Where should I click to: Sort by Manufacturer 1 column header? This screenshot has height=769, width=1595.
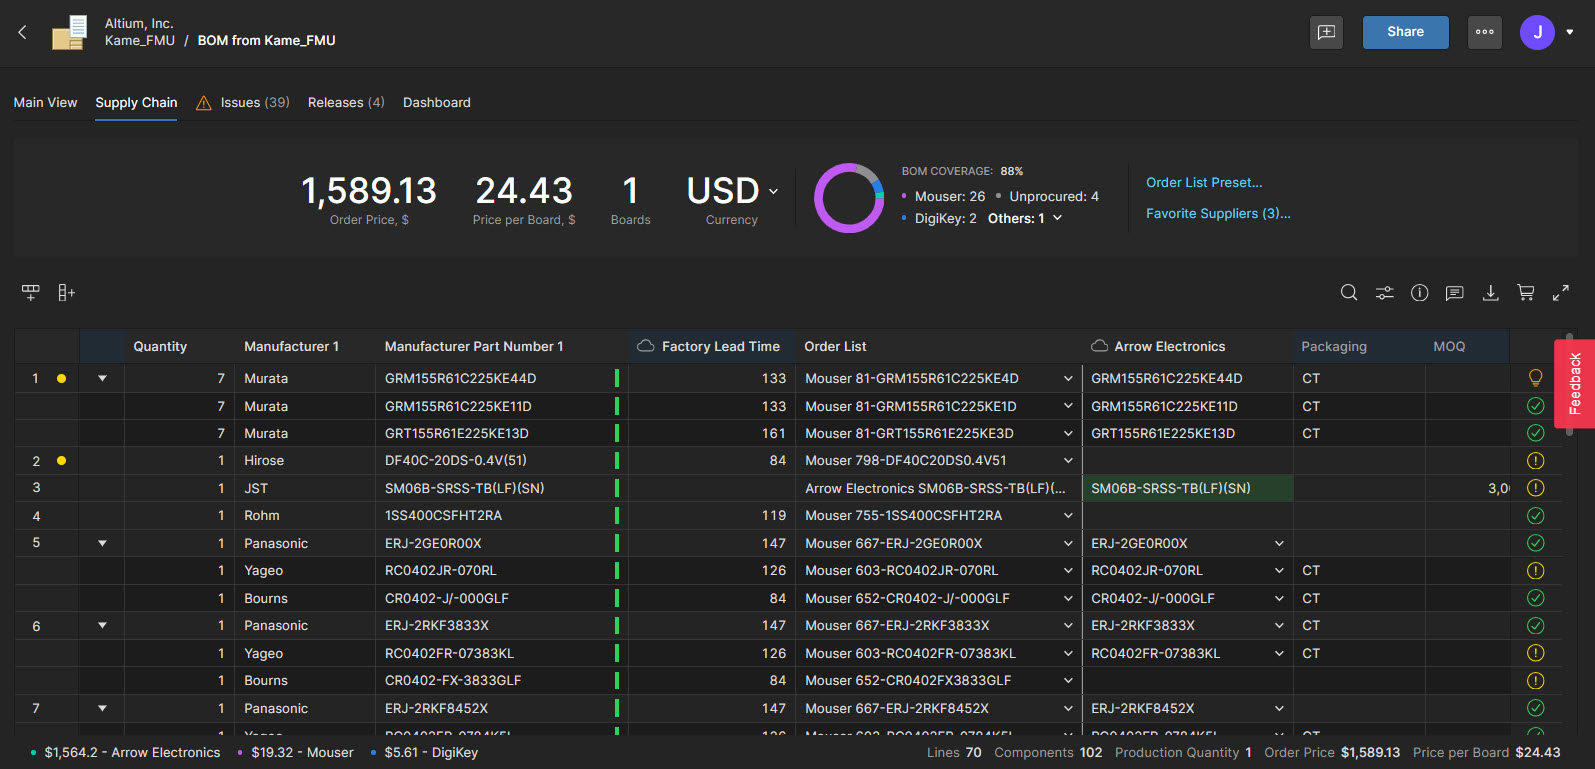point(291,346)
